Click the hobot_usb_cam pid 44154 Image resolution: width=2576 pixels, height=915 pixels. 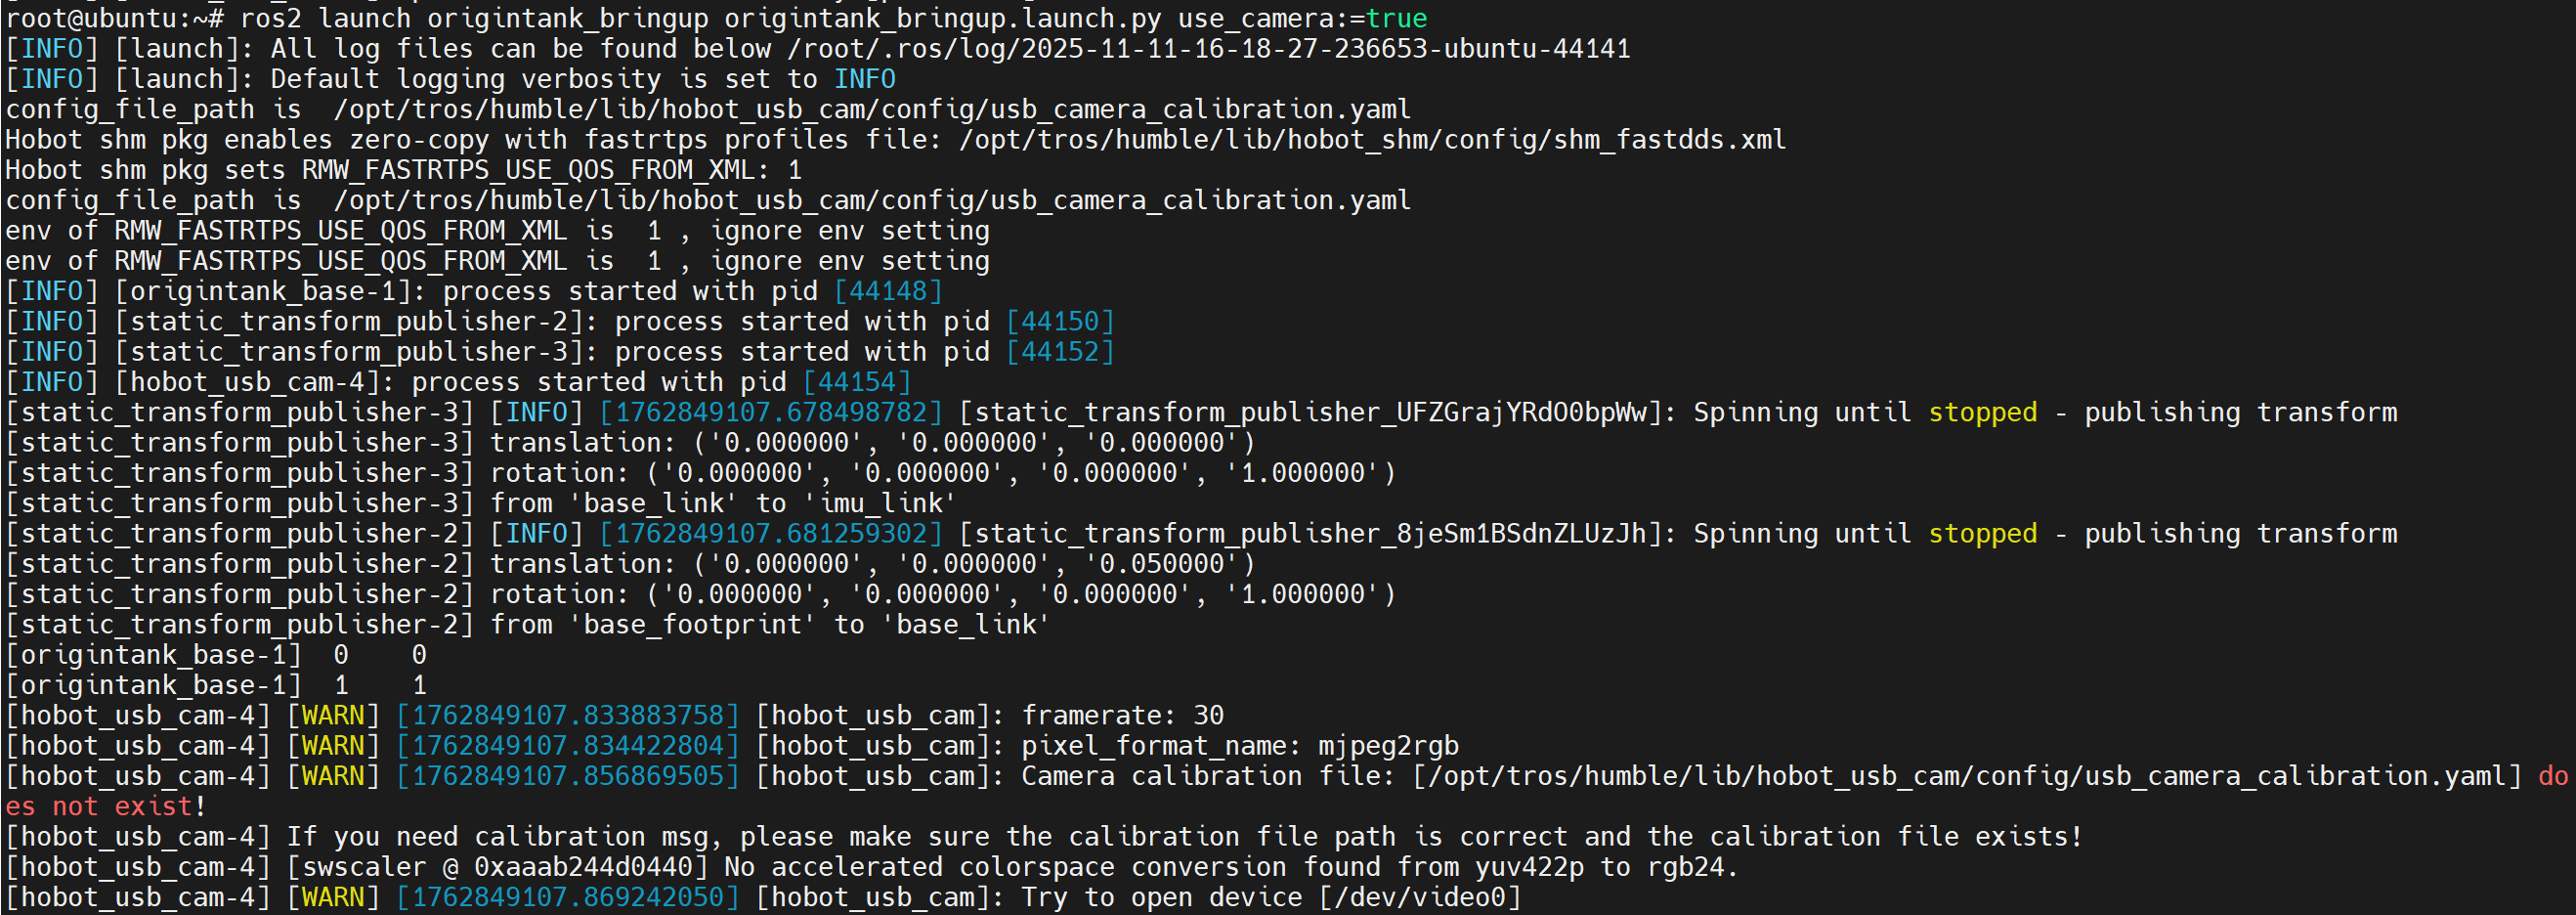[857, 382]
